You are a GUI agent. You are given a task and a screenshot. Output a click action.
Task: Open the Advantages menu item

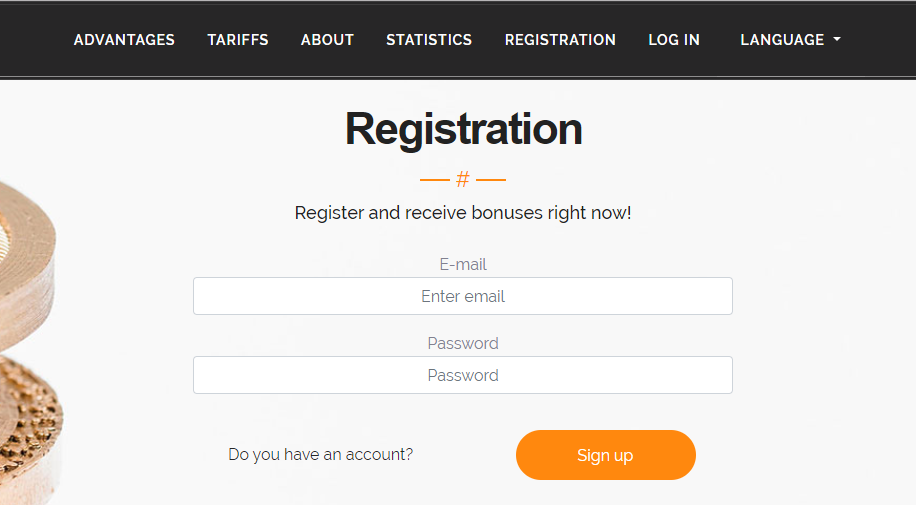124,40
